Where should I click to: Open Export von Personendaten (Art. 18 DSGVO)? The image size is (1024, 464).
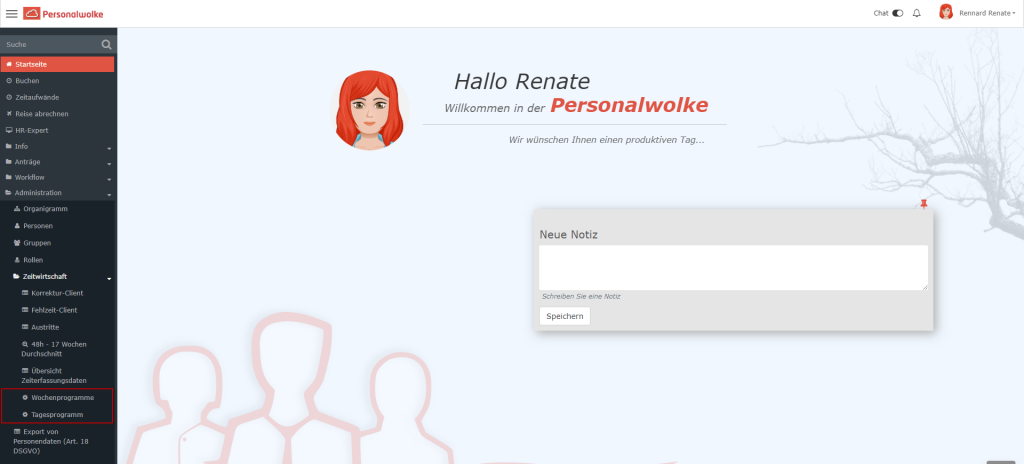(x=50, y=441)
